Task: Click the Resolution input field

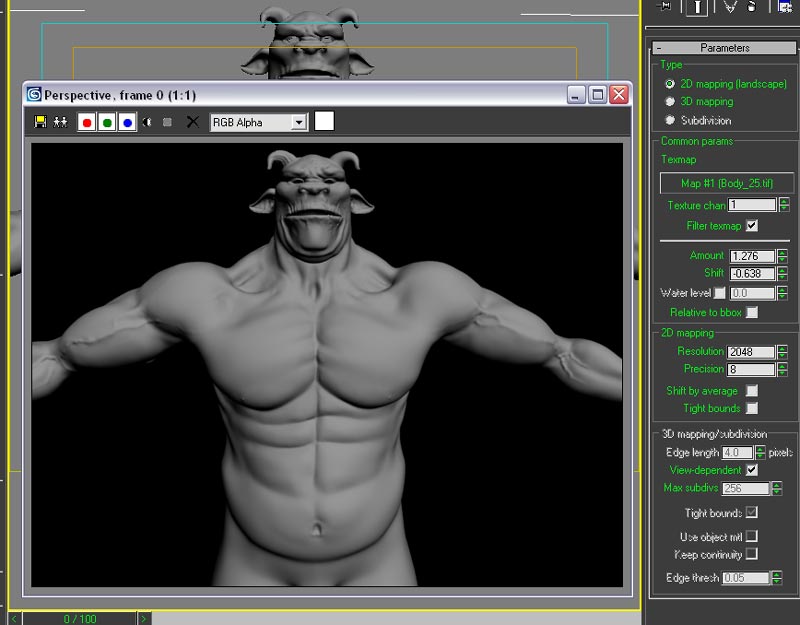Action: click(x=751, y=352)
